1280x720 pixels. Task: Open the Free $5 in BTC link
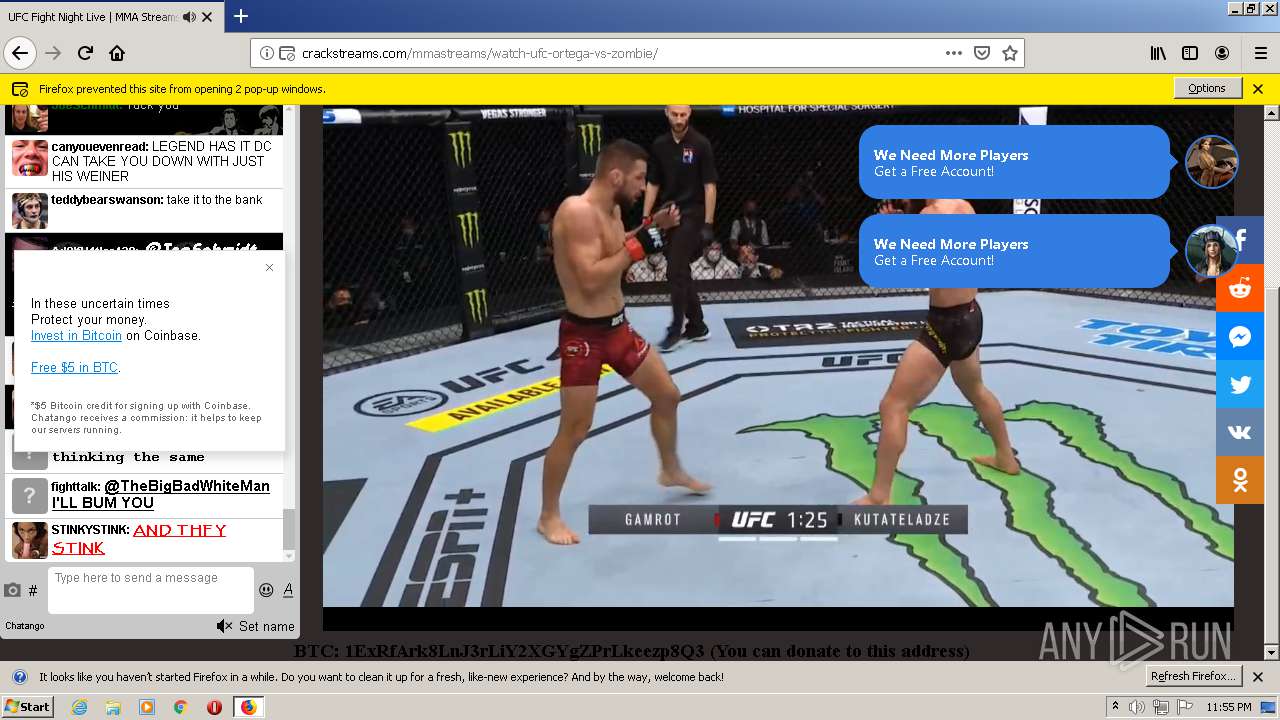click(x=74, y=368)
